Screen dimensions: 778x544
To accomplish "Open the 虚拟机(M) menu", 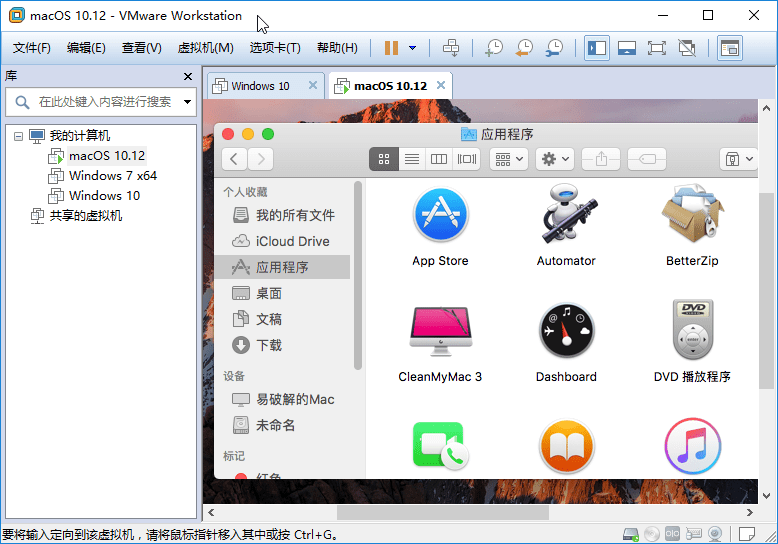I will click(205, 48).
